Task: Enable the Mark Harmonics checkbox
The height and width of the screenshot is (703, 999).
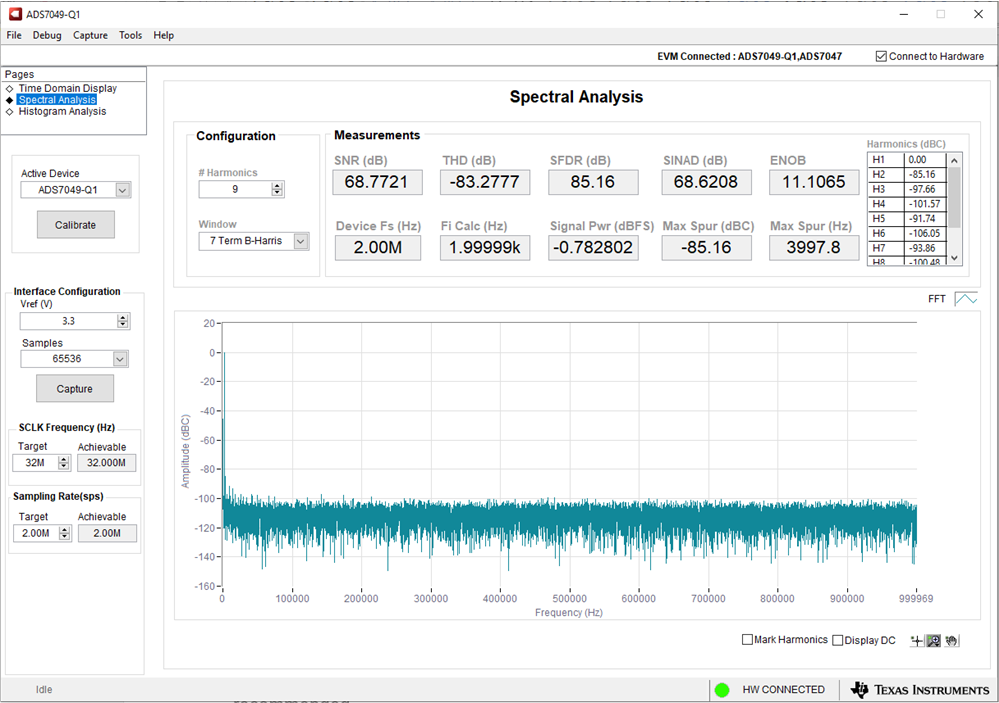Action: pos(748,640)
